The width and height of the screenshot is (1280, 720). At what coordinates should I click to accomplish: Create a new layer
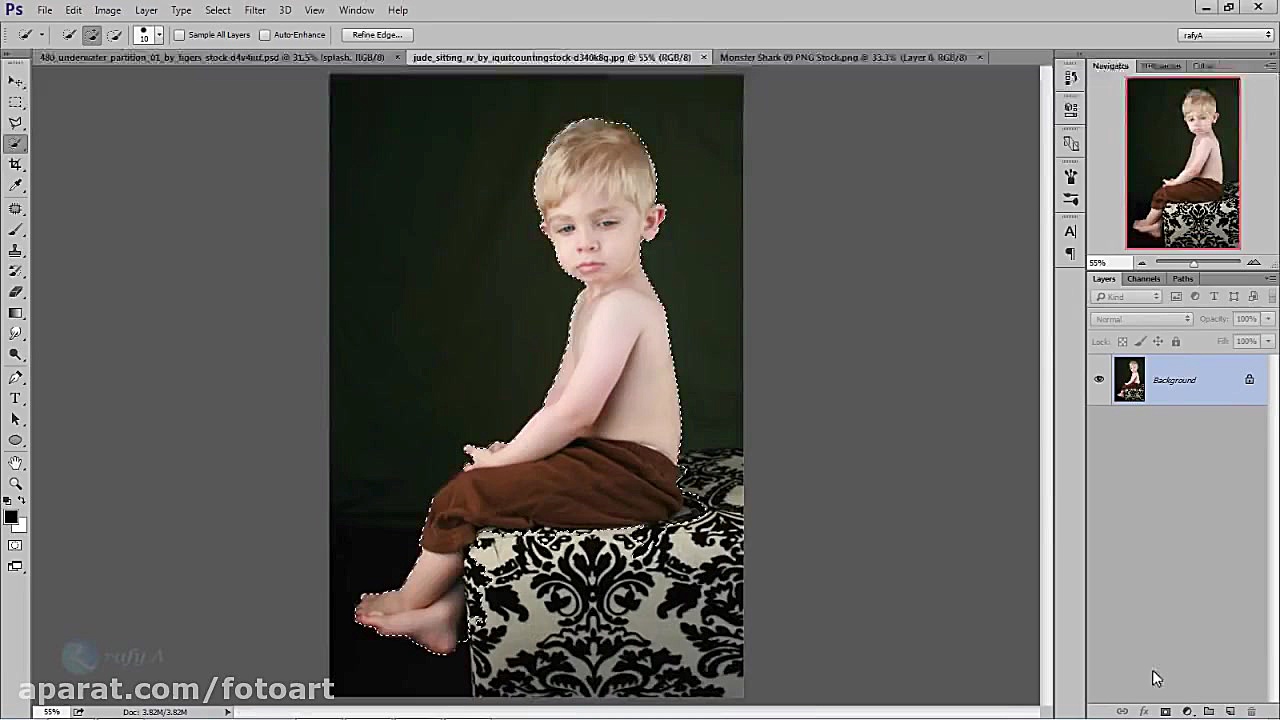tap(1230, 712)
